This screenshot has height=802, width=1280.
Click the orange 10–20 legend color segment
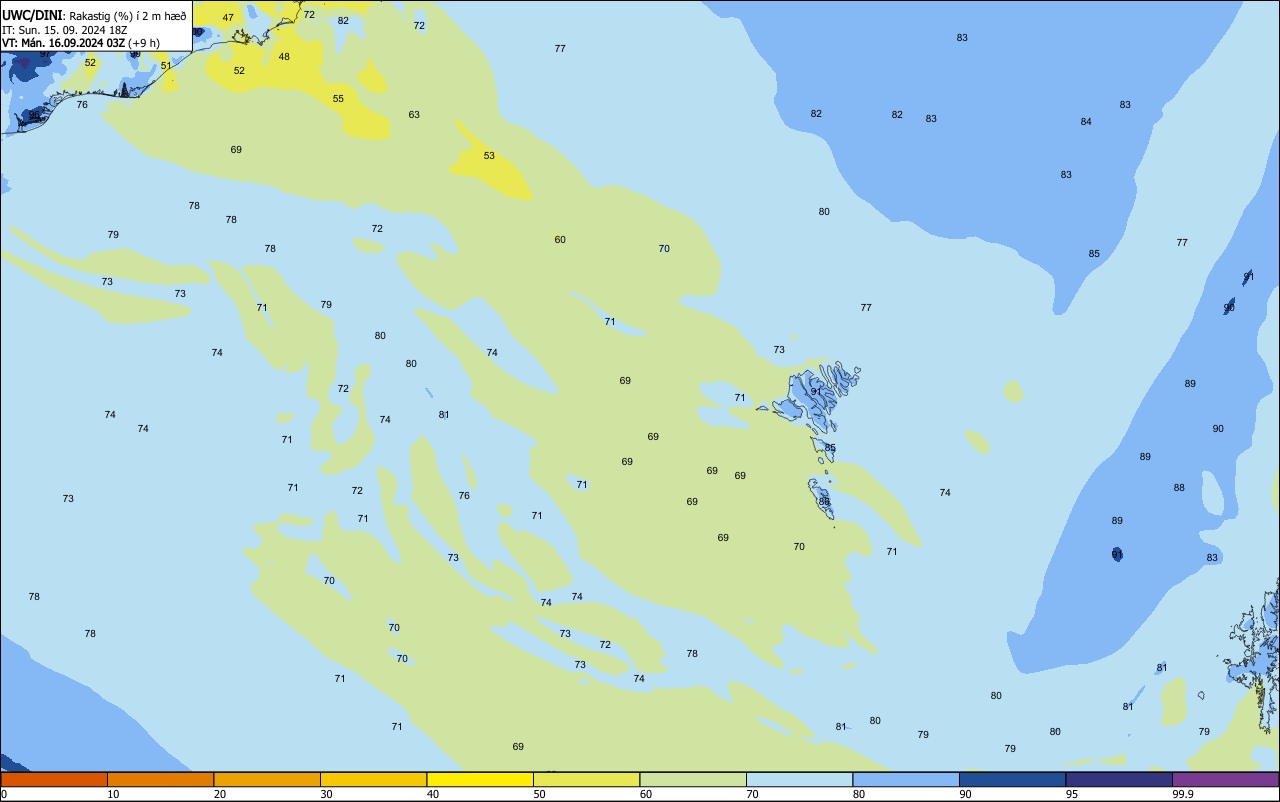(x=160, y=779)
